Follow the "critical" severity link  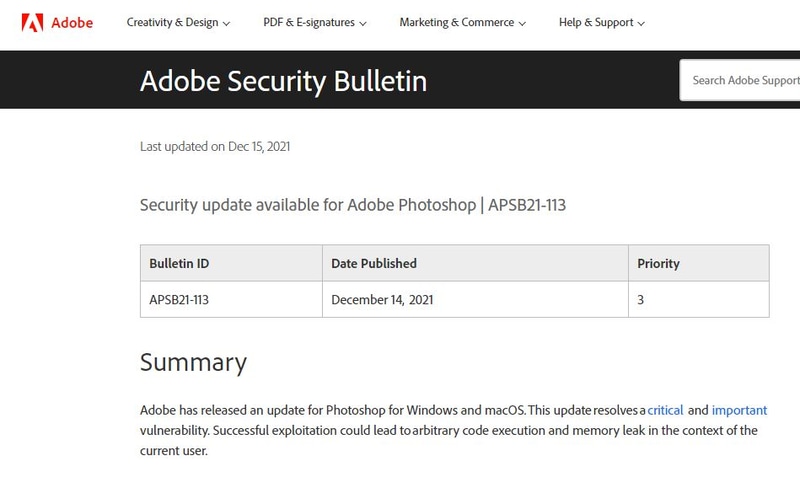[666, 410]
